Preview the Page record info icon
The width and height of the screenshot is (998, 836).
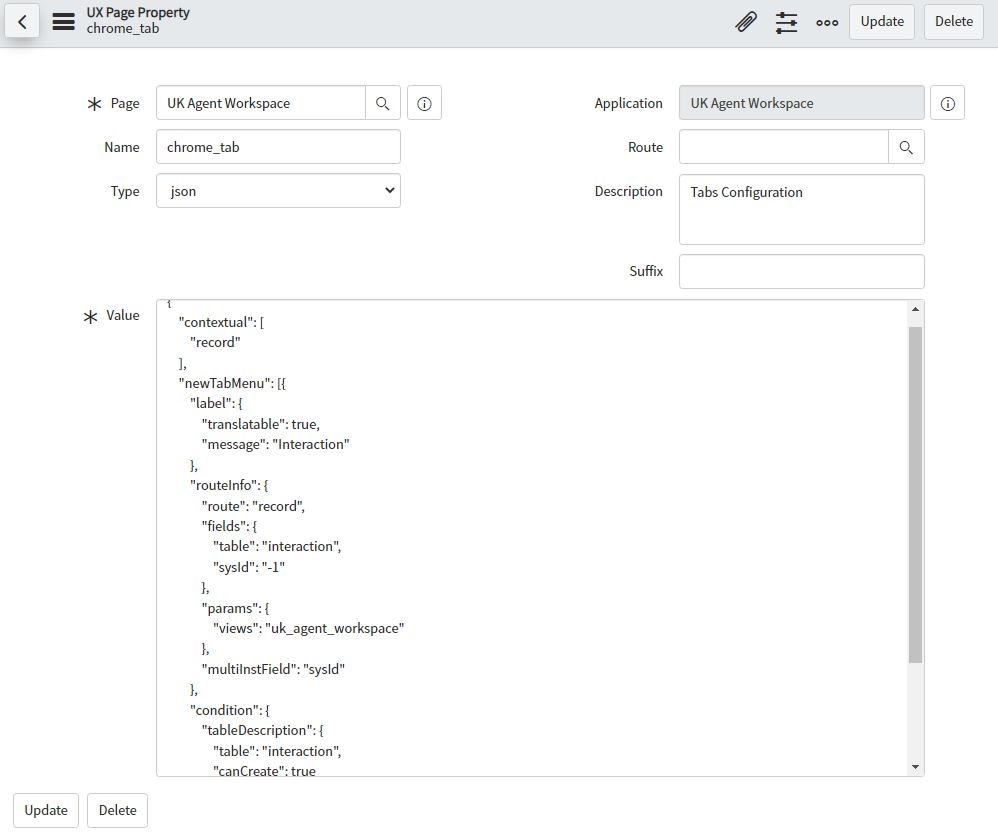coord(425,103)
